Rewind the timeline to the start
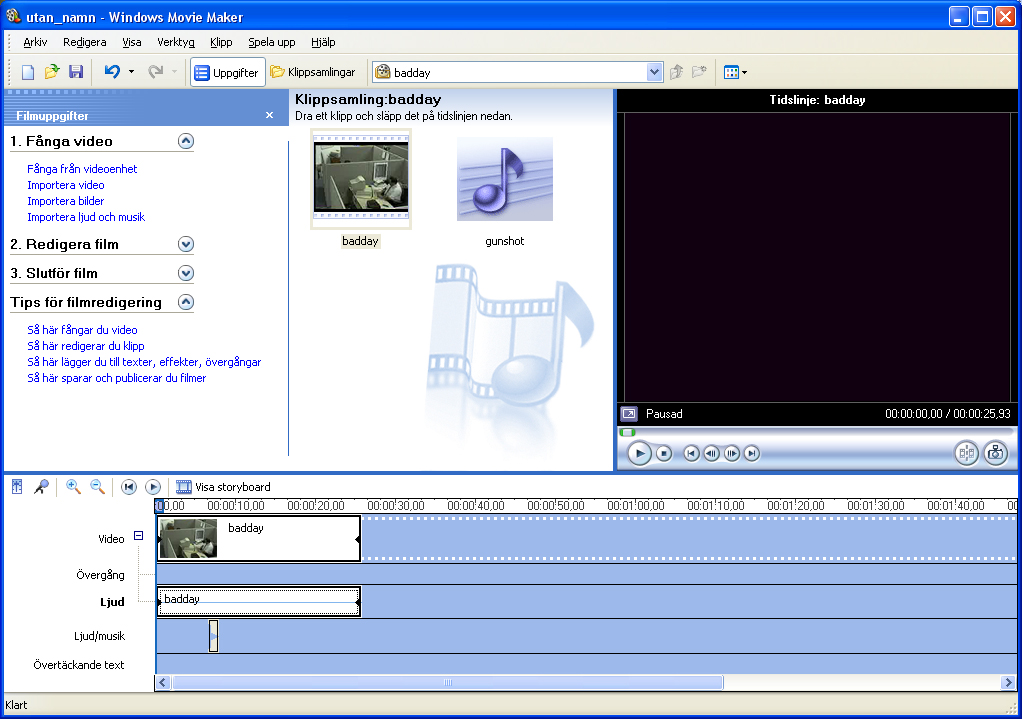This screenshot has width=1022, height=719. point(129,487)
